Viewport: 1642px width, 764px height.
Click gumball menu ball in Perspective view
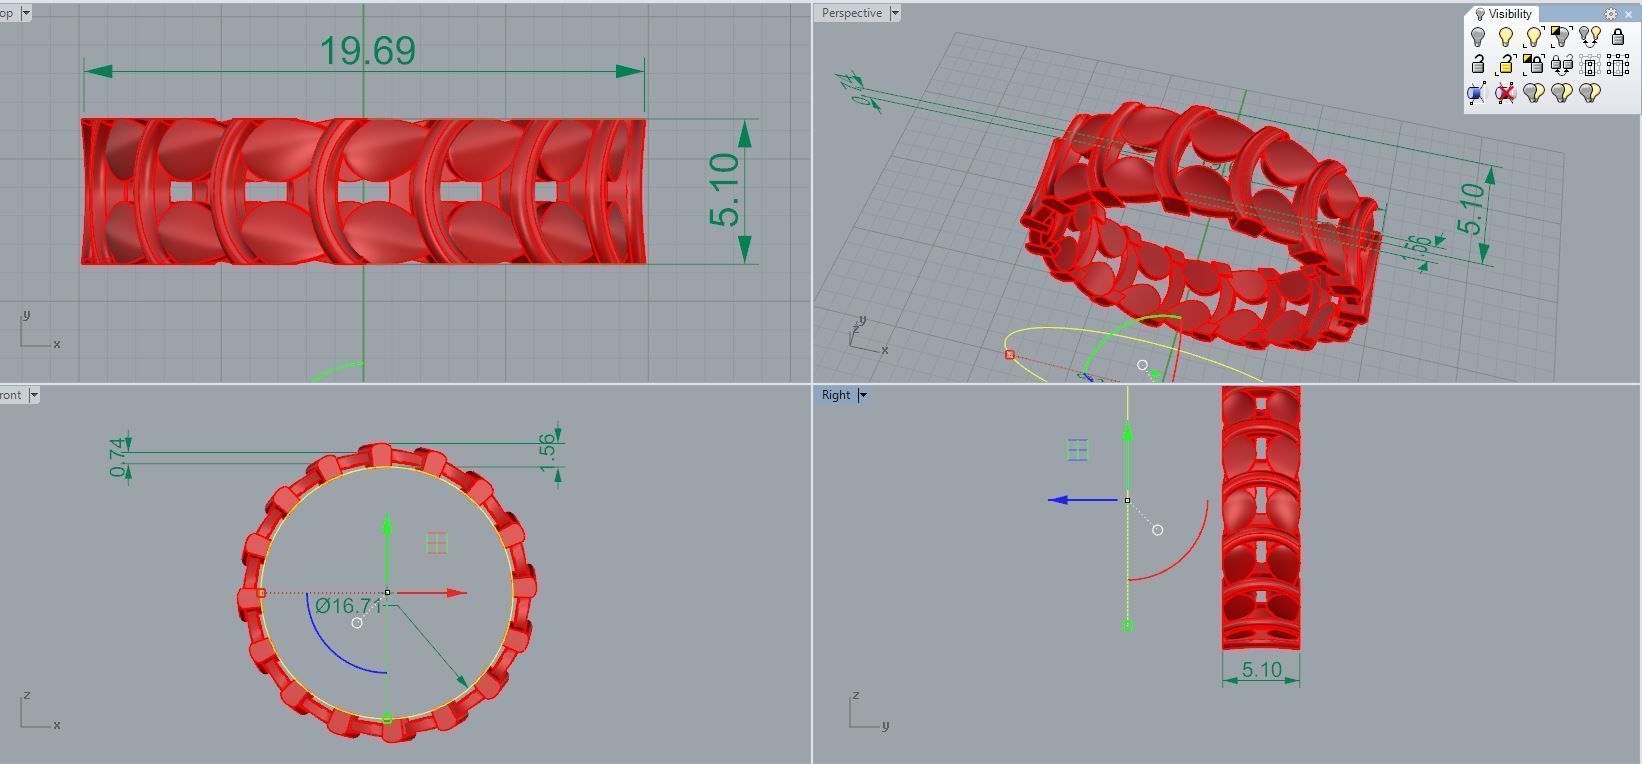[x=1143, y=366]
